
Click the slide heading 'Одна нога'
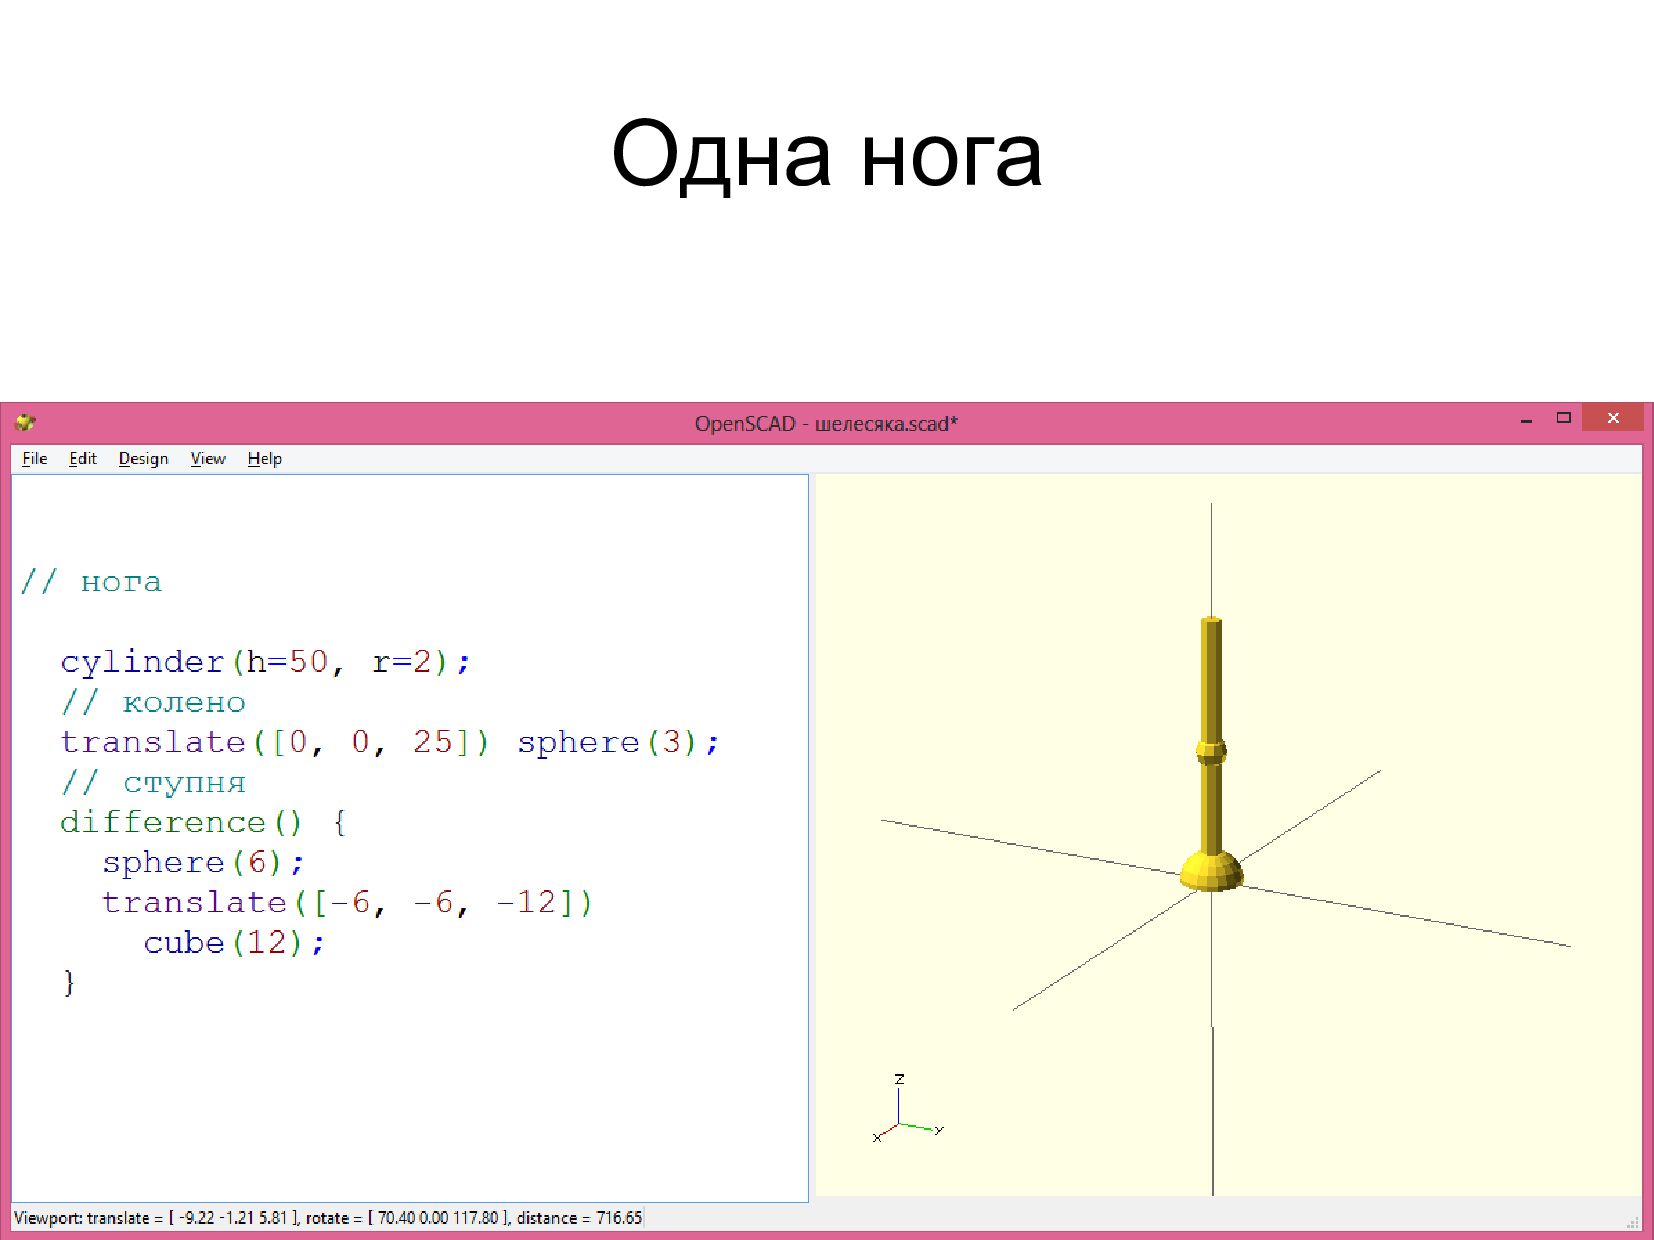827,154
